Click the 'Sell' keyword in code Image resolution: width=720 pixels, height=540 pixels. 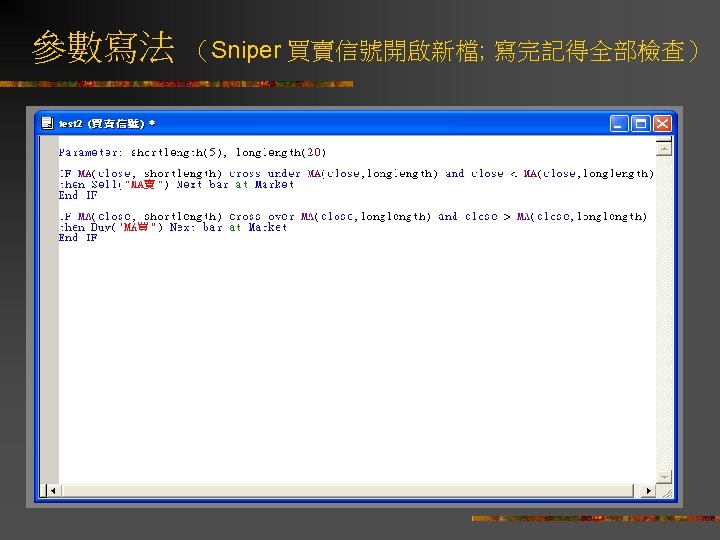point(104,185)
